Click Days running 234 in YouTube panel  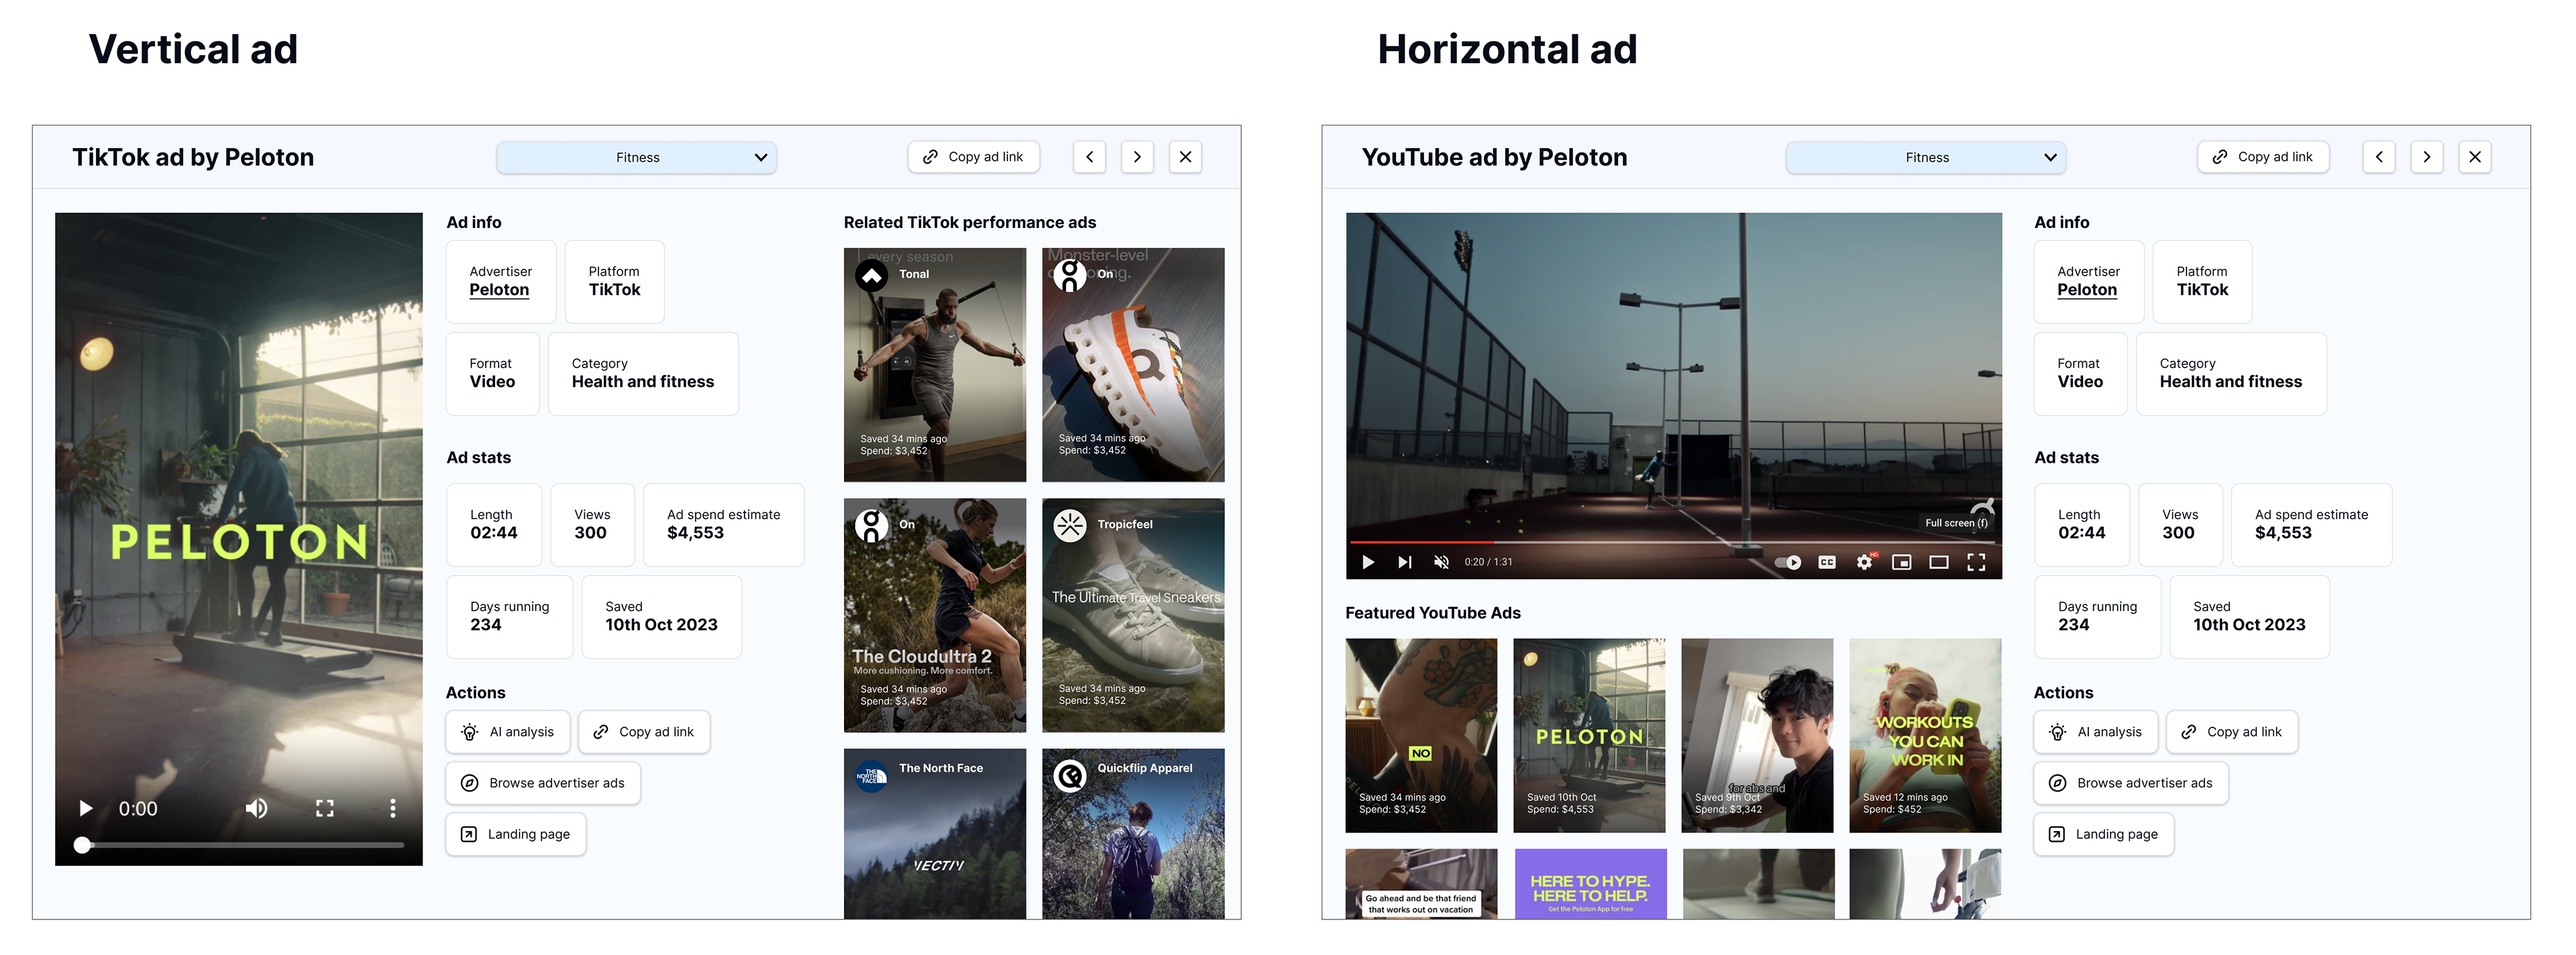2097,616
